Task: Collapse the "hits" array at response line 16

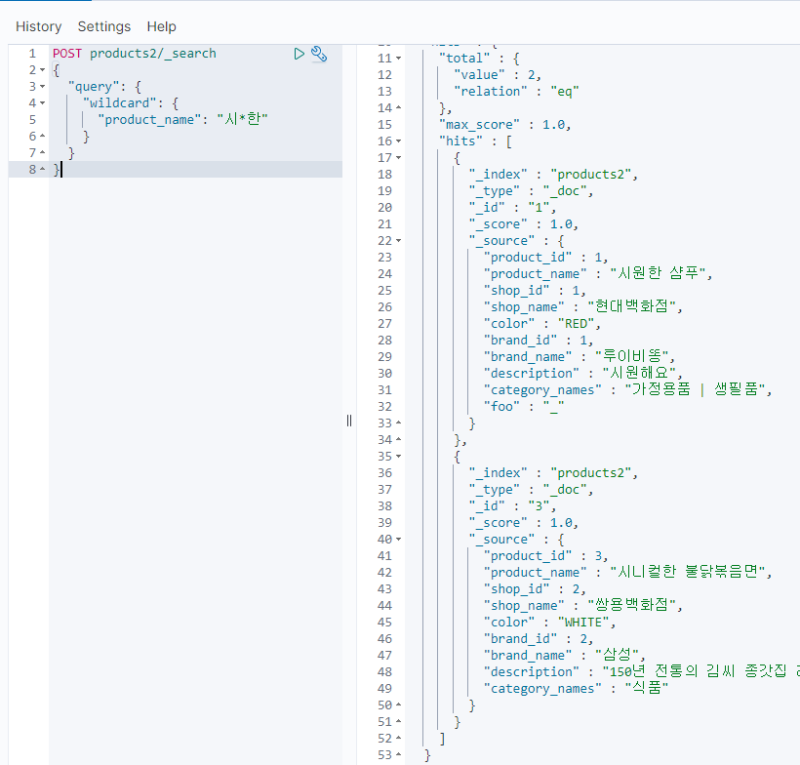Action: [399, 142]
